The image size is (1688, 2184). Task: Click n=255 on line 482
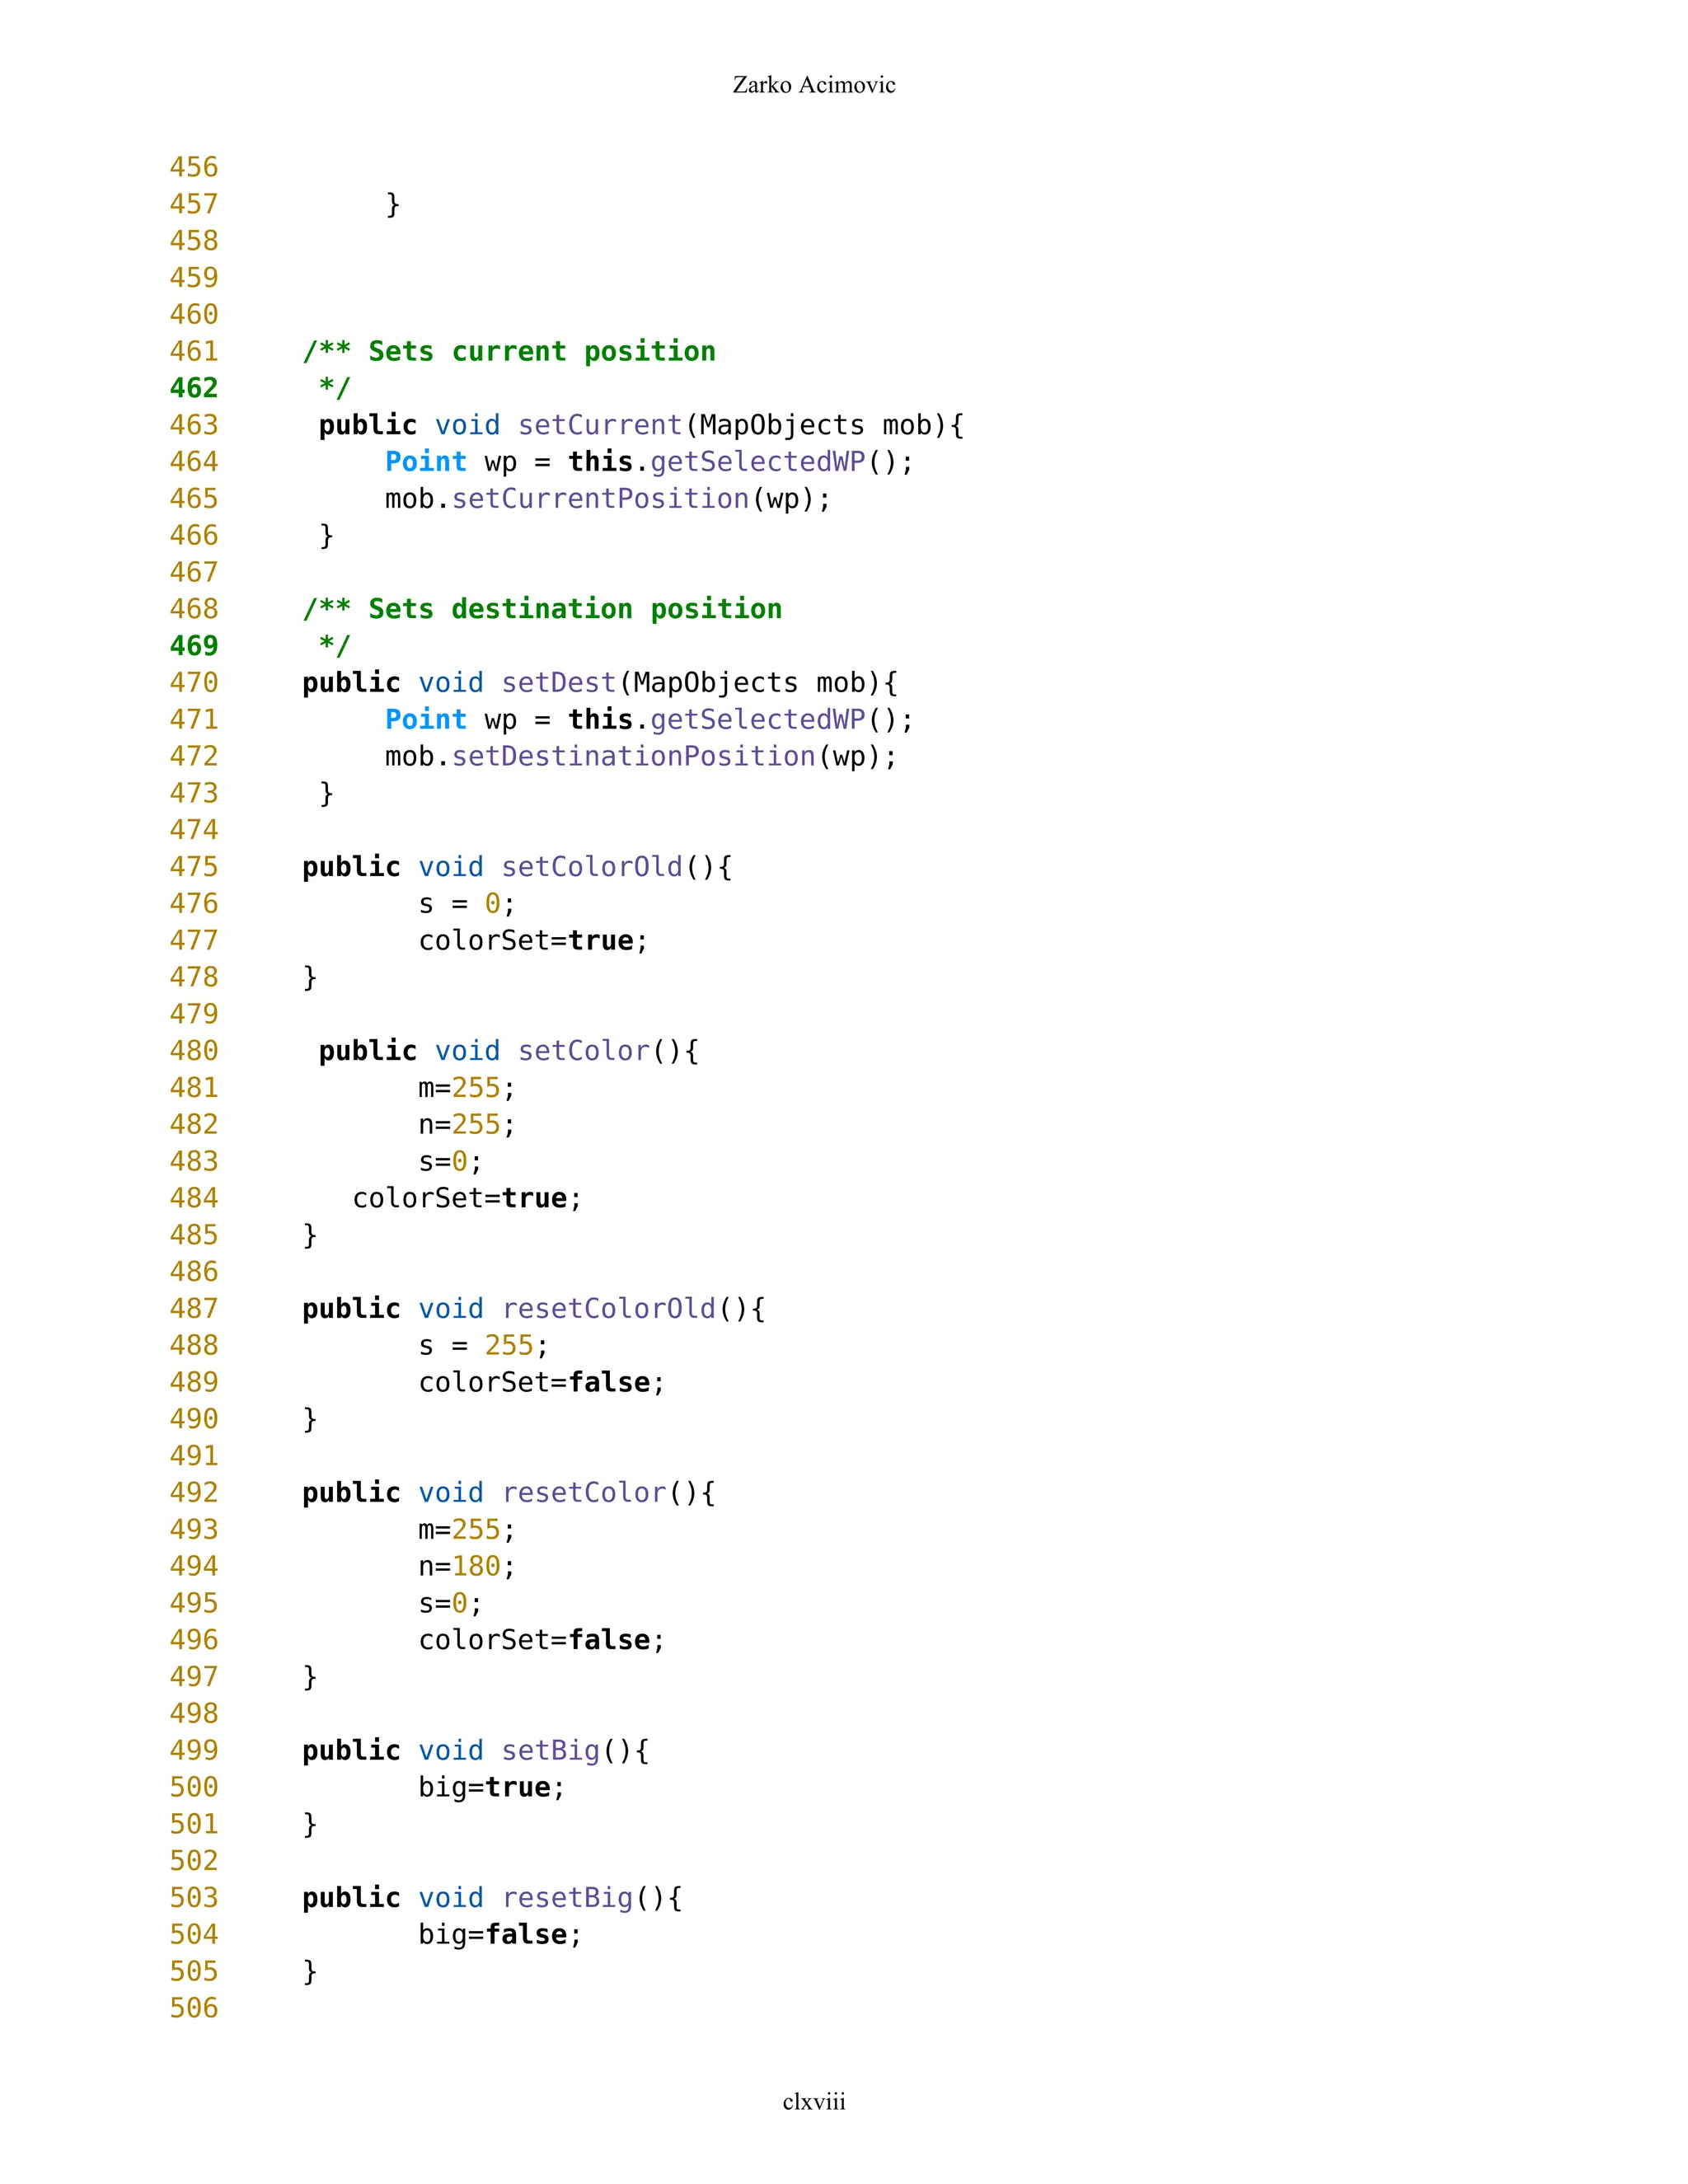(x=467, y=1125)
